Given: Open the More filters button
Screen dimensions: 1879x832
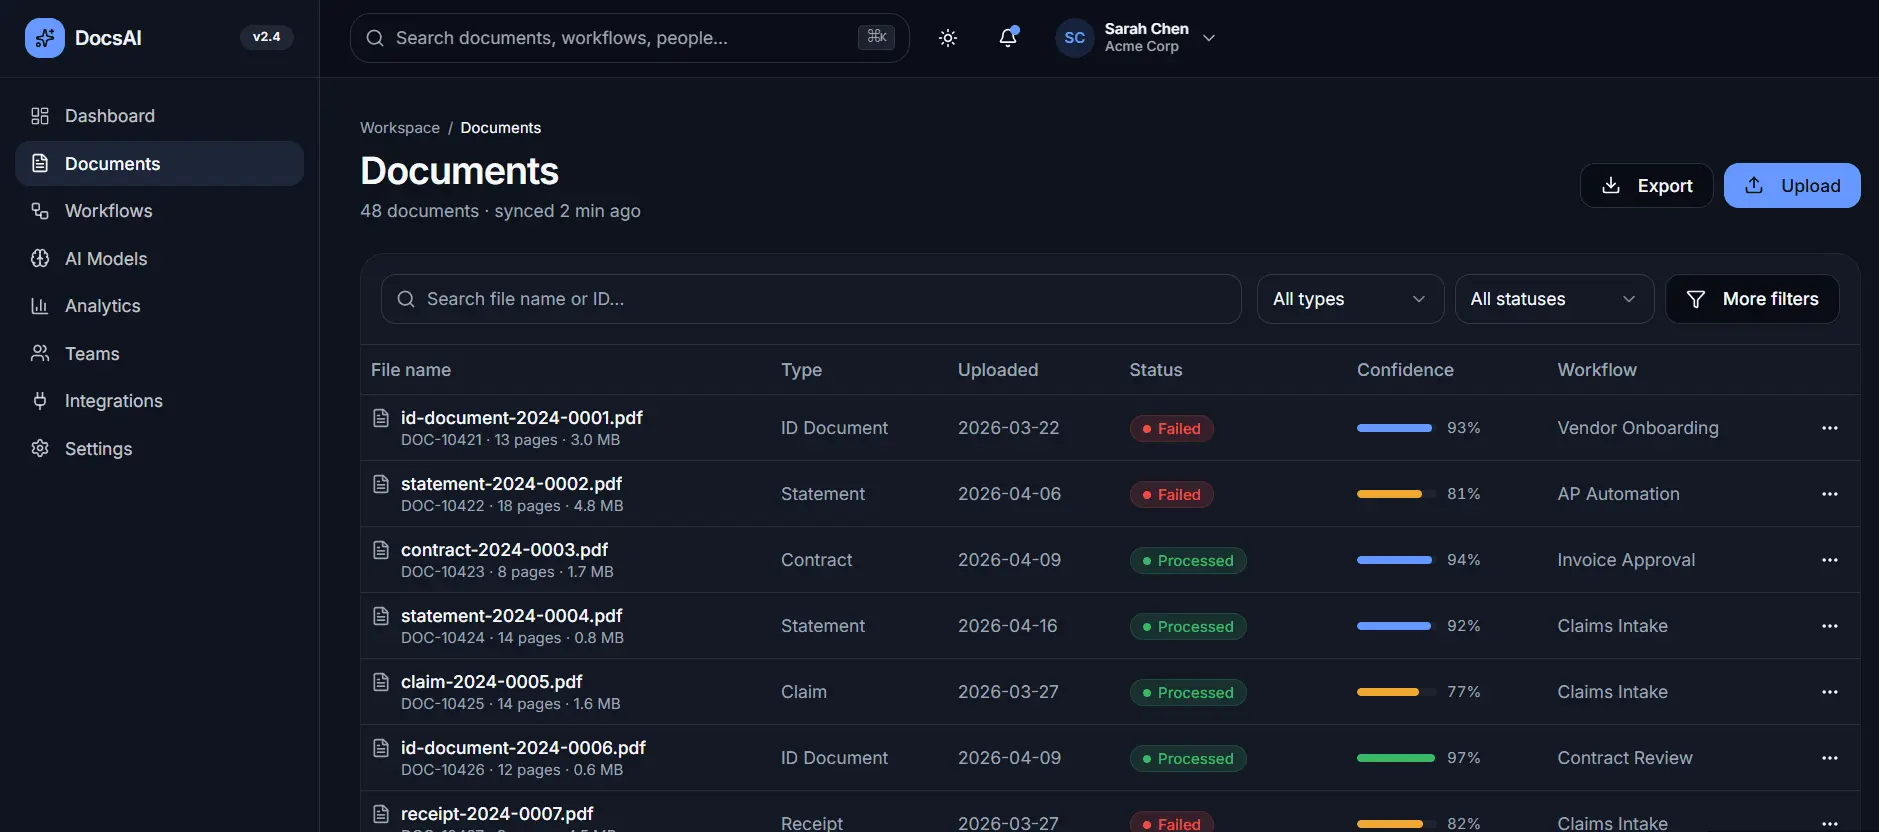Looking at the screenshot, I should point(1752,299).
